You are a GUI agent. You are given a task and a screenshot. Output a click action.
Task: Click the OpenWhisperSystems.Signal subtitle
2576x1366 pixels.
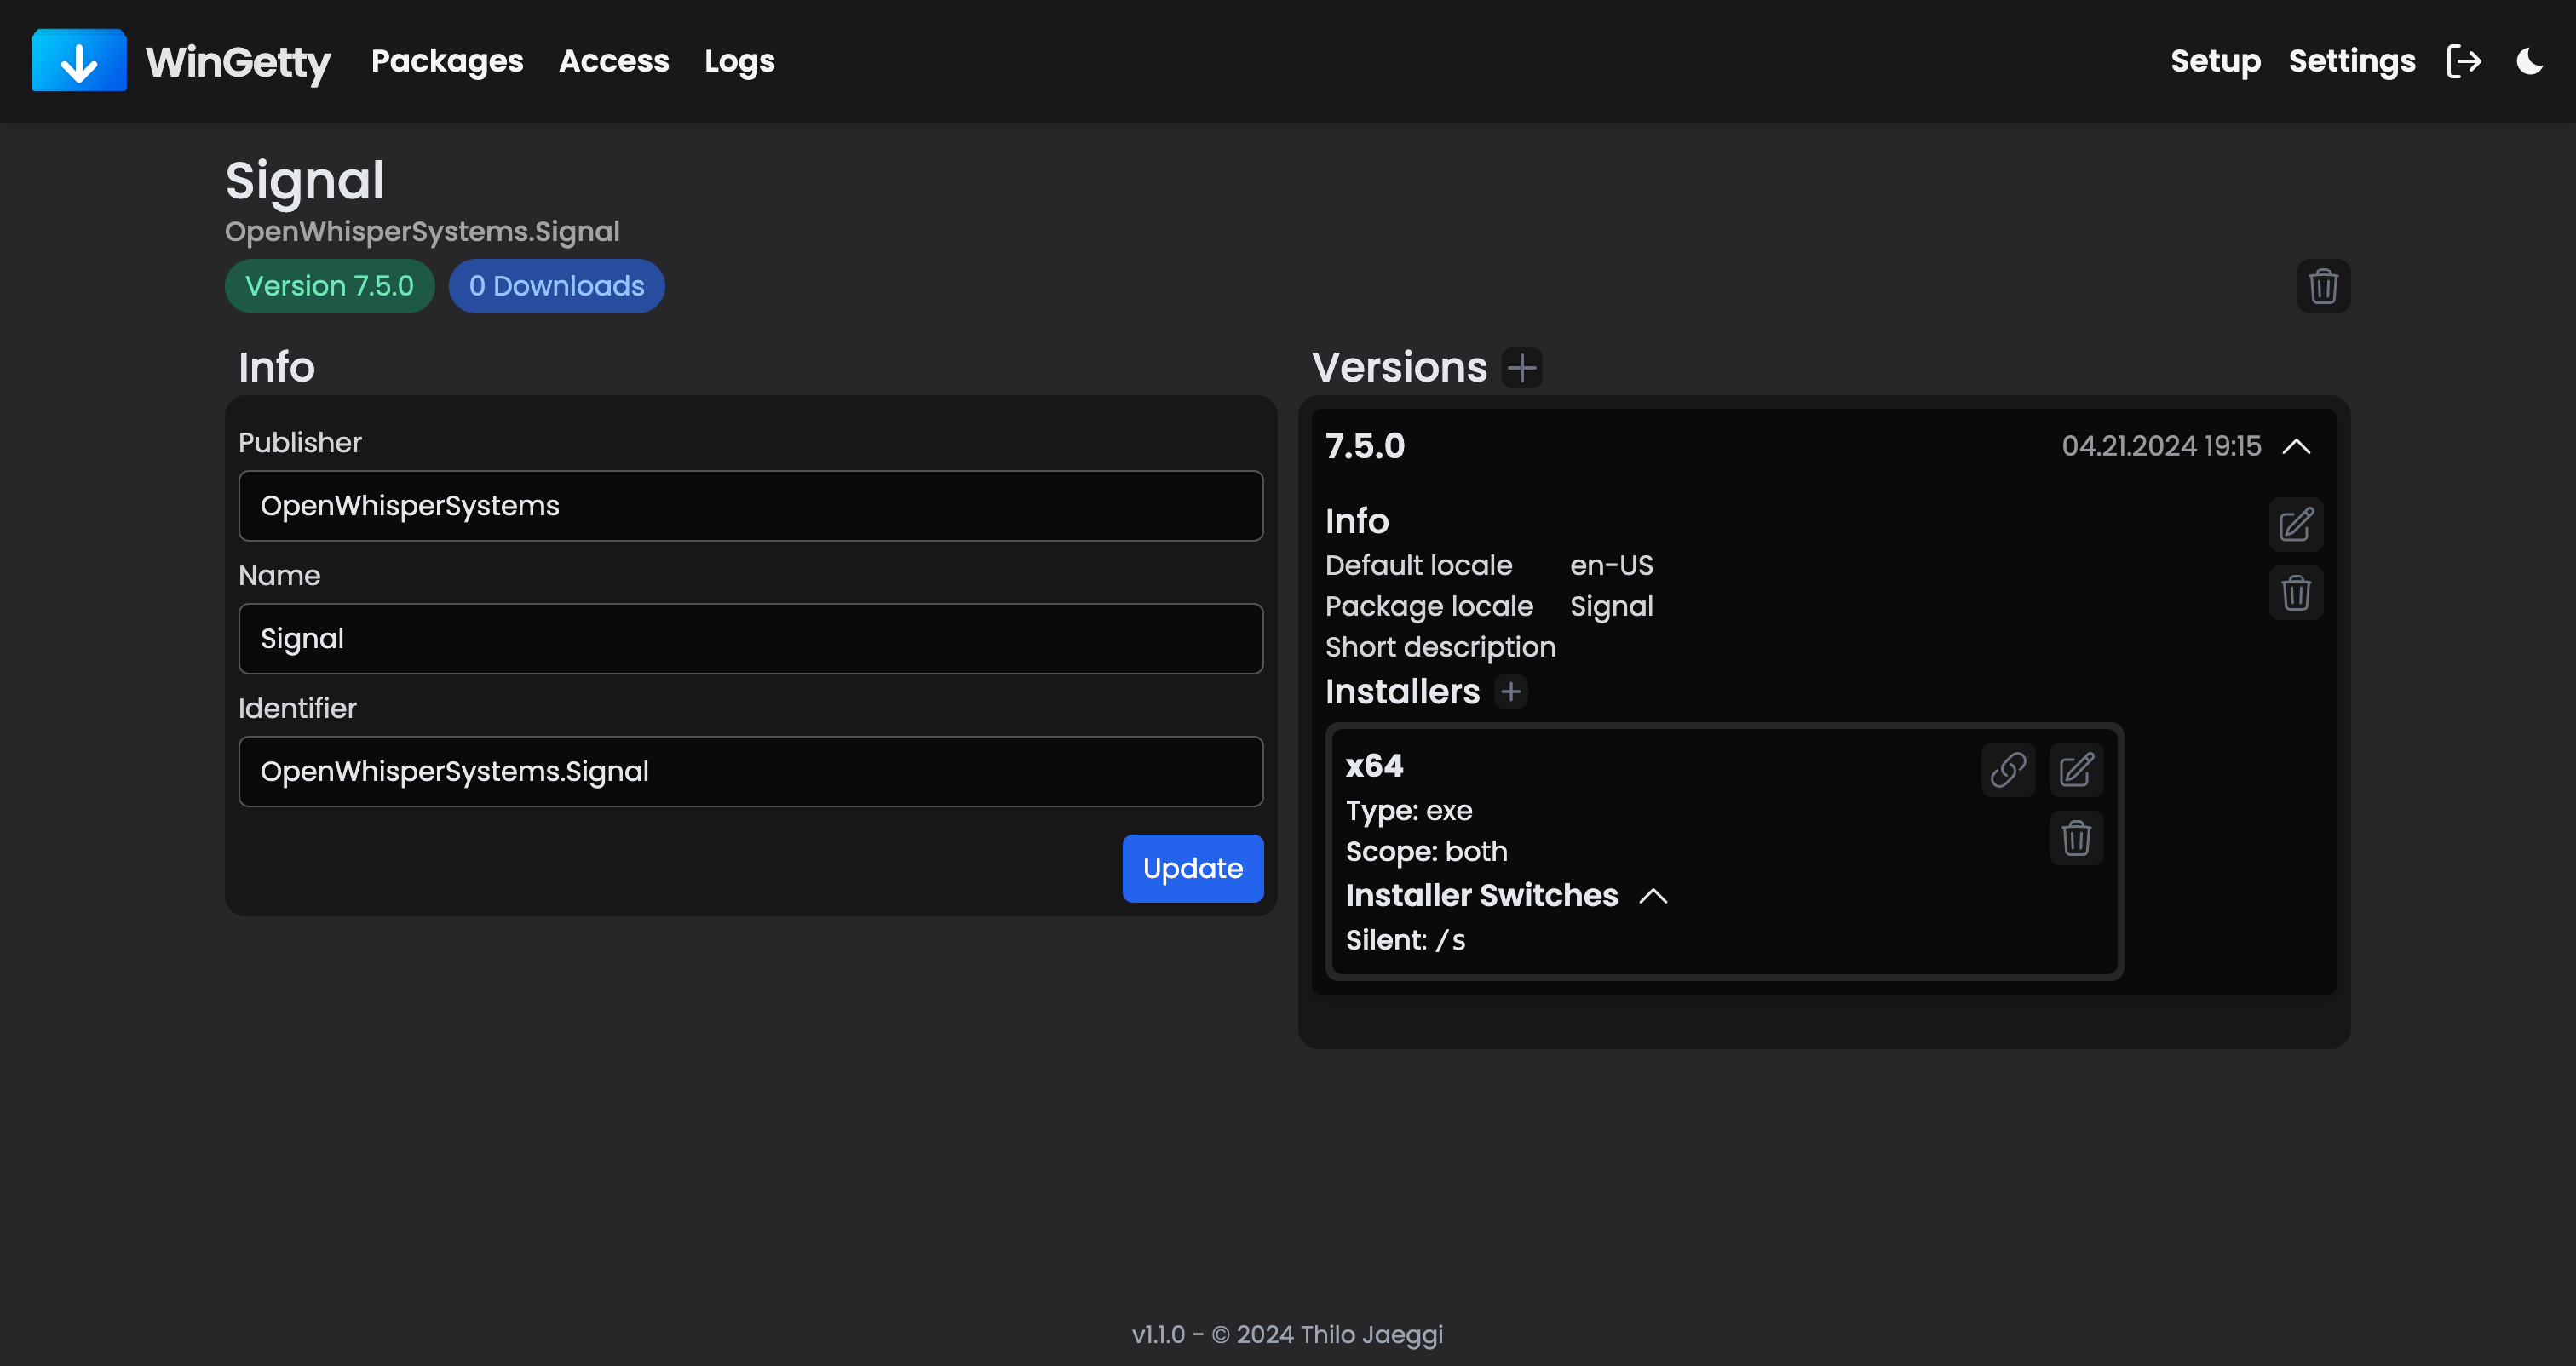[x=422, y=231]
